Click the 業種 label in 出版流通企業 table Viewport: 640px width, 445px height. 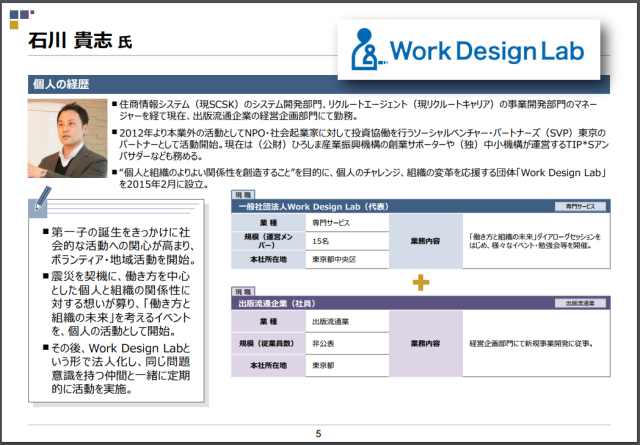coord(268,322)
